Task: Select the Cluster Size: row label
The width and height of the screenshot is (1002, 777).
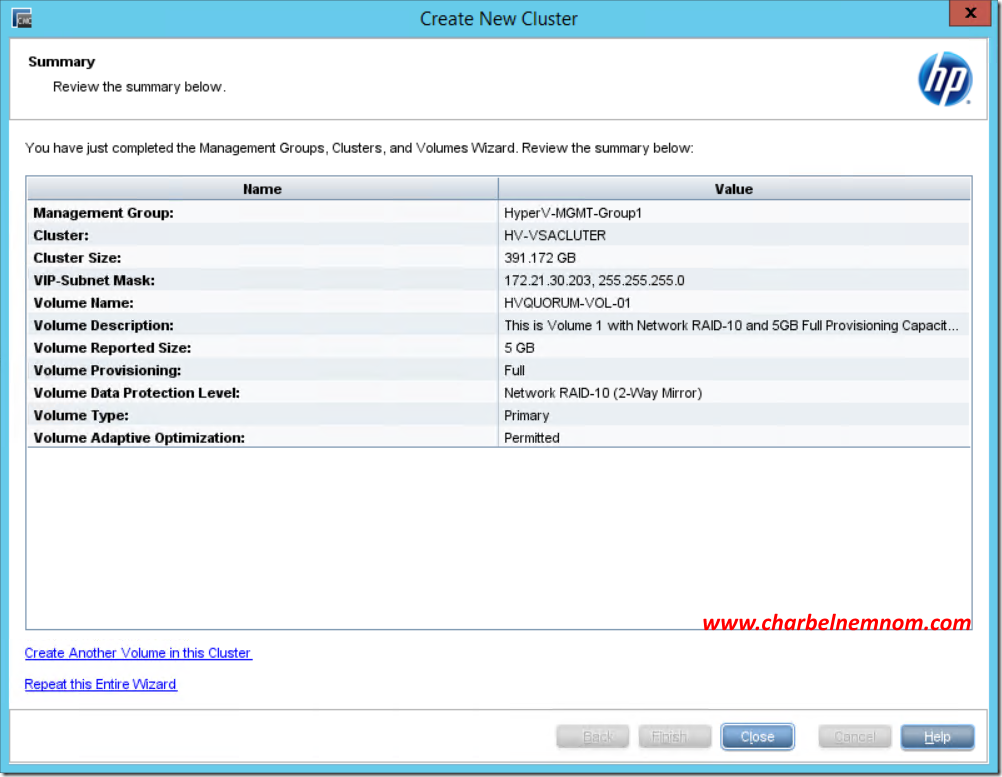Action: point(77,258)
